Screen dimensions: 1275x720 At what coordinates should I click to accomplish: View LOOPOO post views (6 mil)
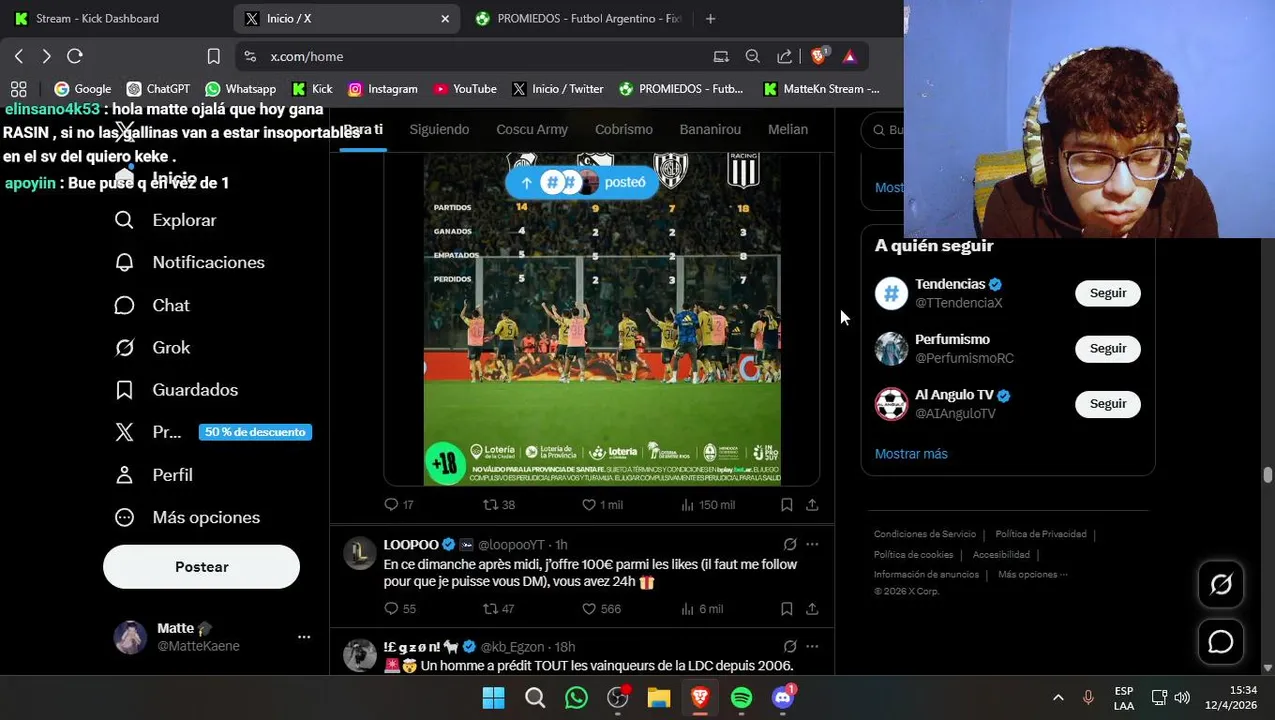(702, 609)
